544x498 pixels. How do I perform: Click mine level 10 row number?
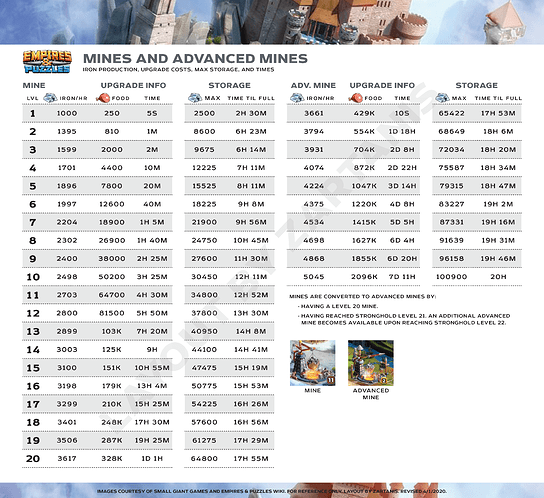pos(33,277)
